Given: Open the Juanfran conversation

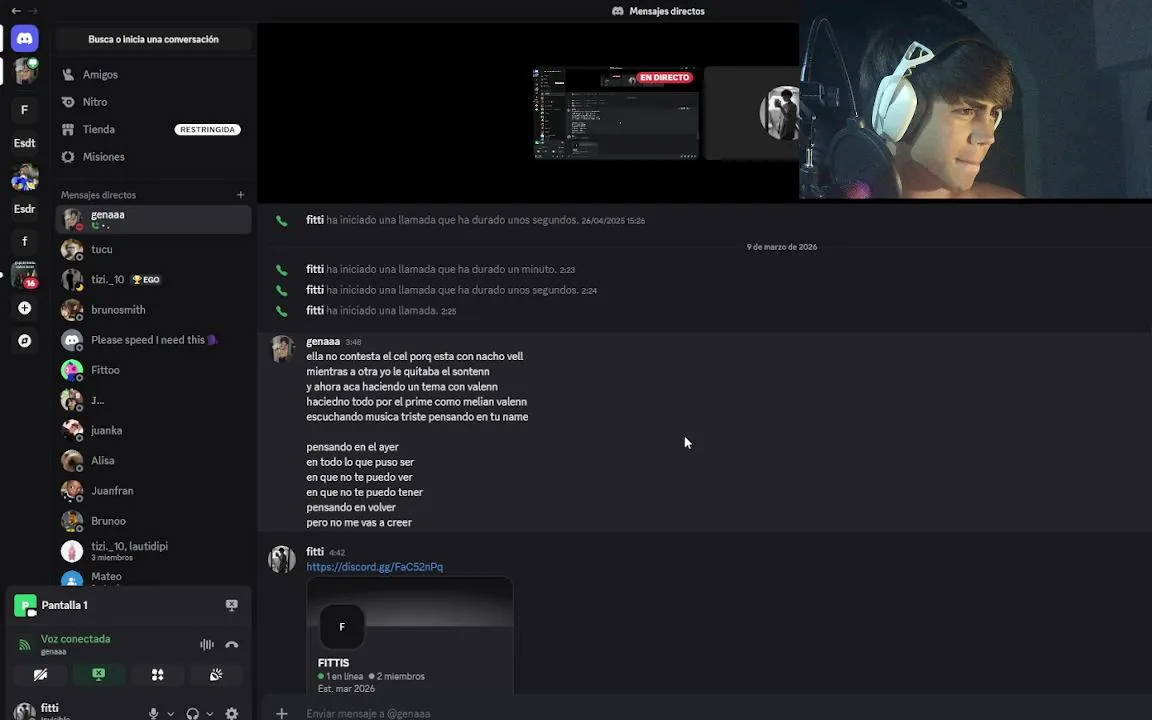Looking at the screenshot, I should click(x=154, y=491).
